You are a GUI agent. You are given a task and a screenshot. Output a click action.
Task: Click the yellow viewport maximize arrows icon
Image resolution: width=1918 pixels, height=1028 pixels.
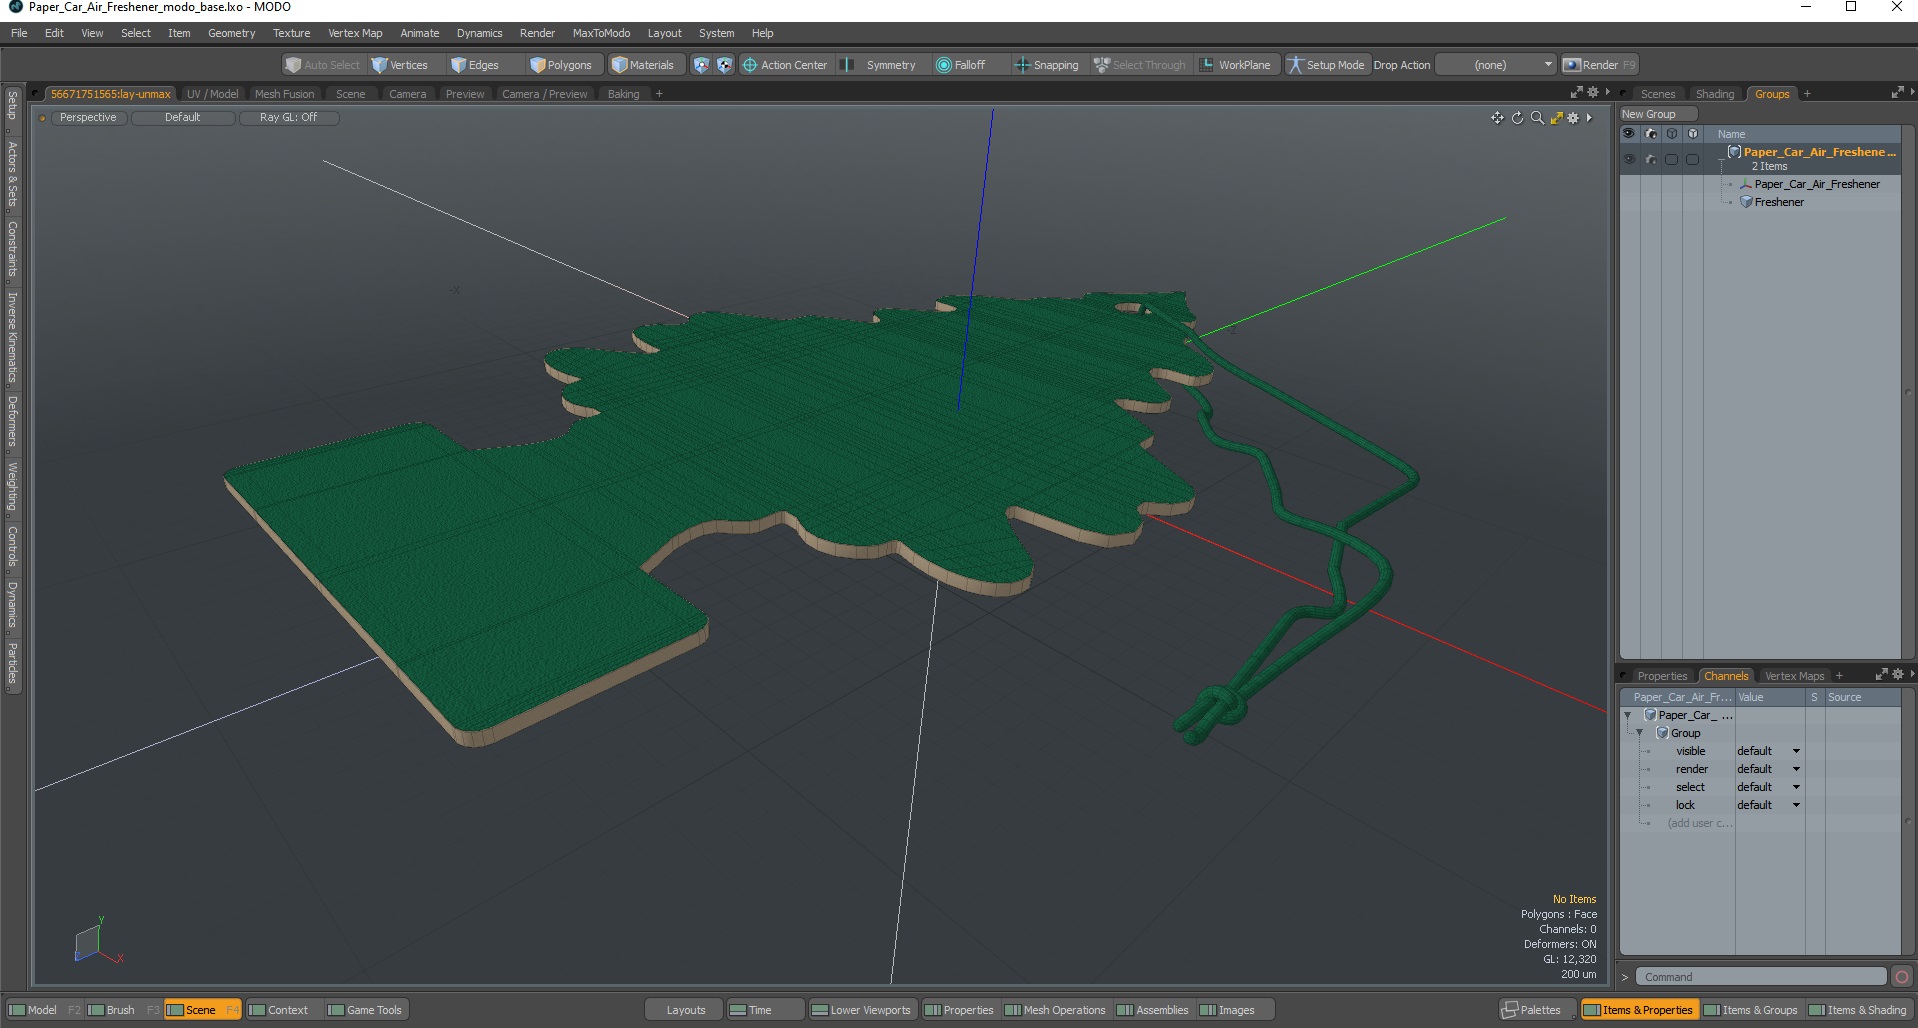pyautogui.click(x=1556, y=118)
